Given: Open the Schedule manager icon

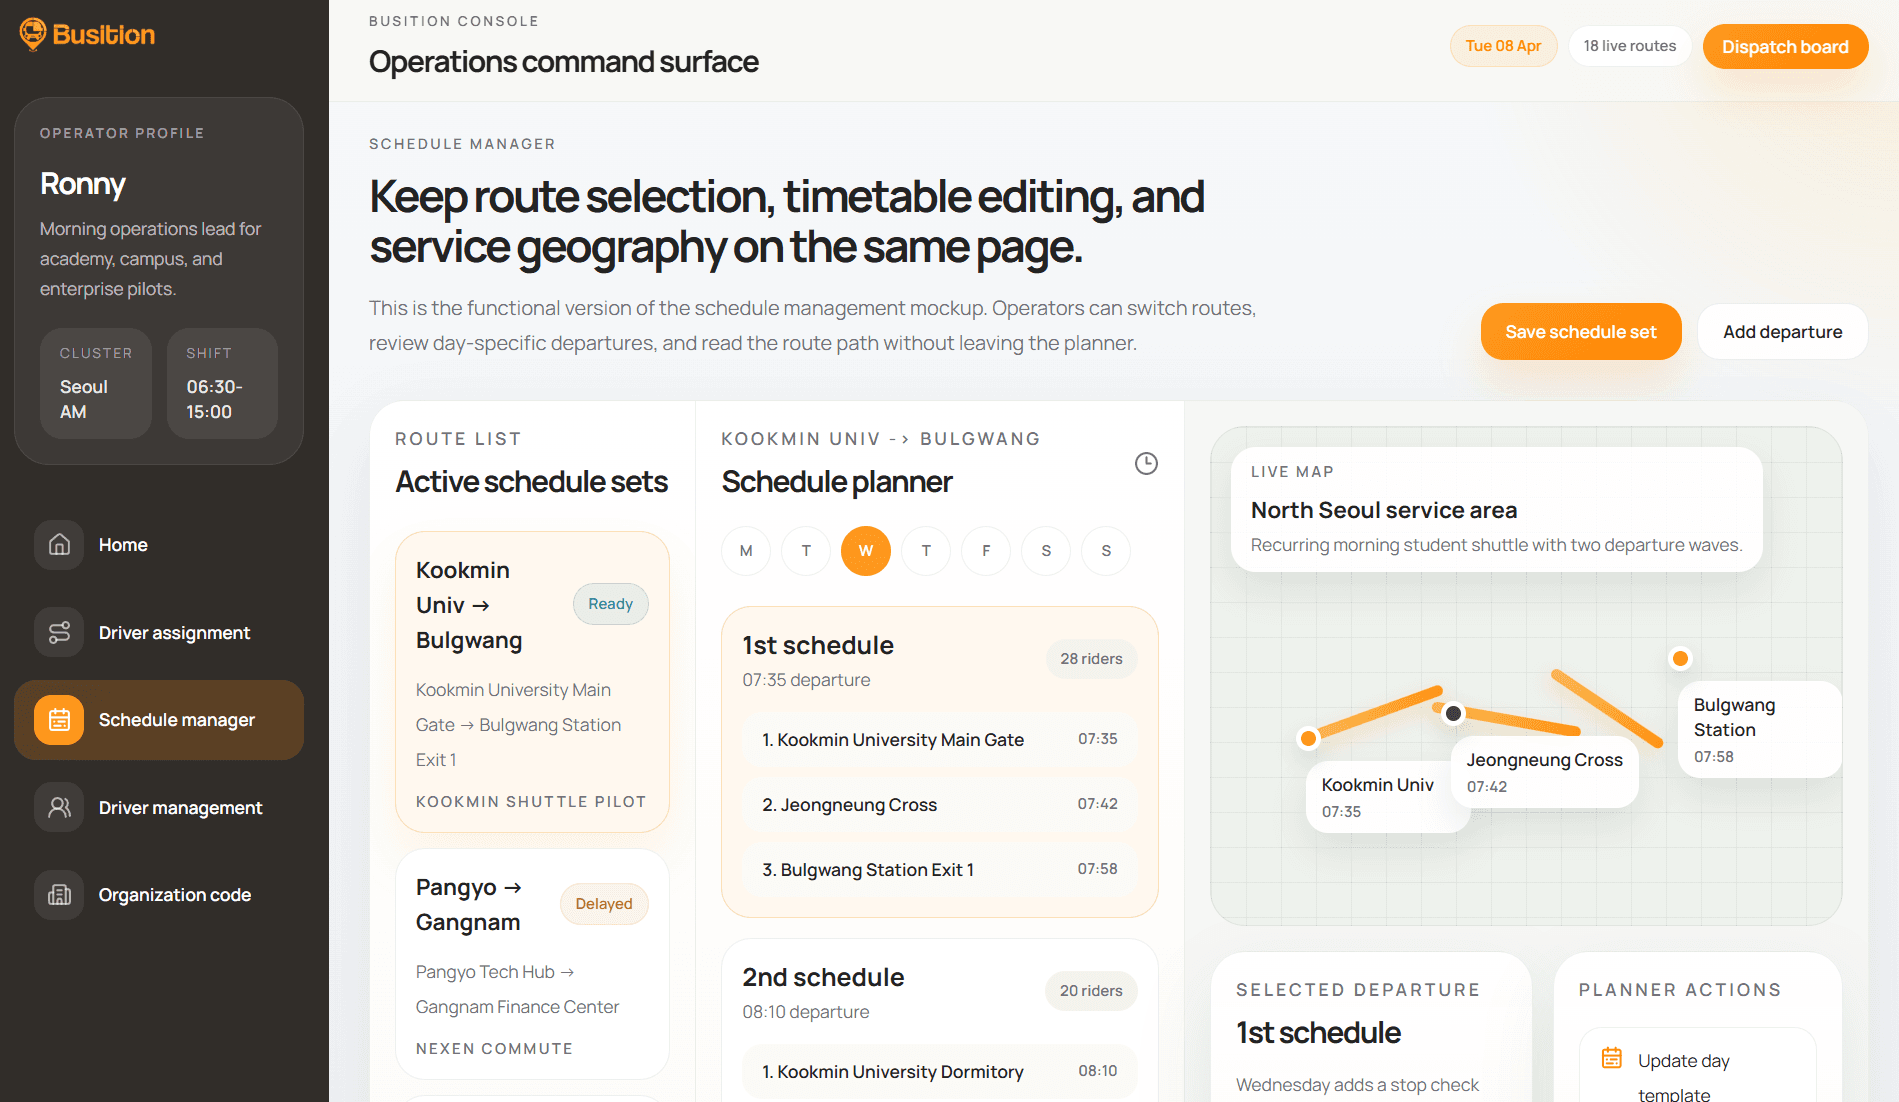Looking at the screenshot, I should click(59, 719).
